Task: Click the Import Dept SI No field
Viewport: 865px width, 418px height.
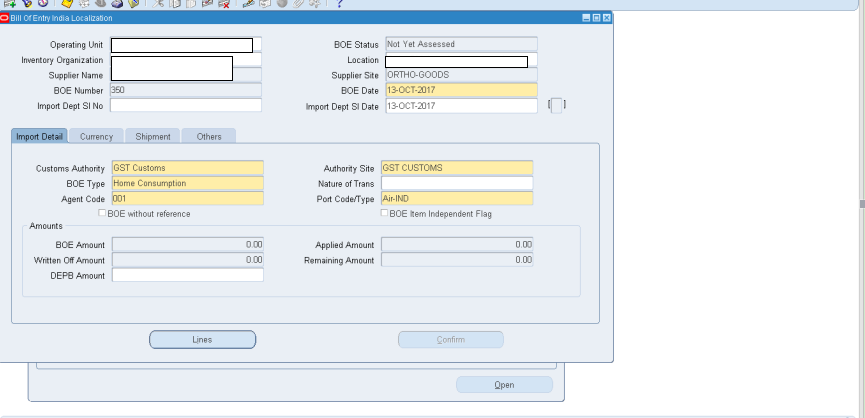Action: tap(186, 105)
